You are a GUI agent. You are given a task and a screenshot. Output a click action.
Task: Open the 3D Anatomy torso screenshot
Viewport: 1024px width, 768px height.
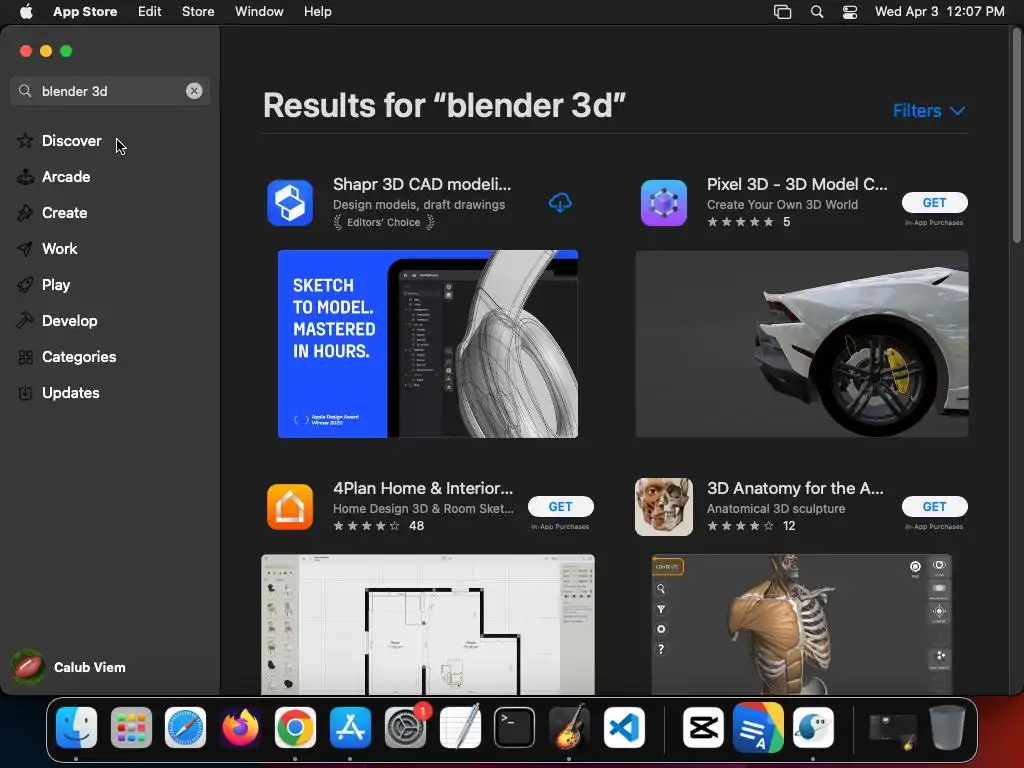click(x=802, y=624)
